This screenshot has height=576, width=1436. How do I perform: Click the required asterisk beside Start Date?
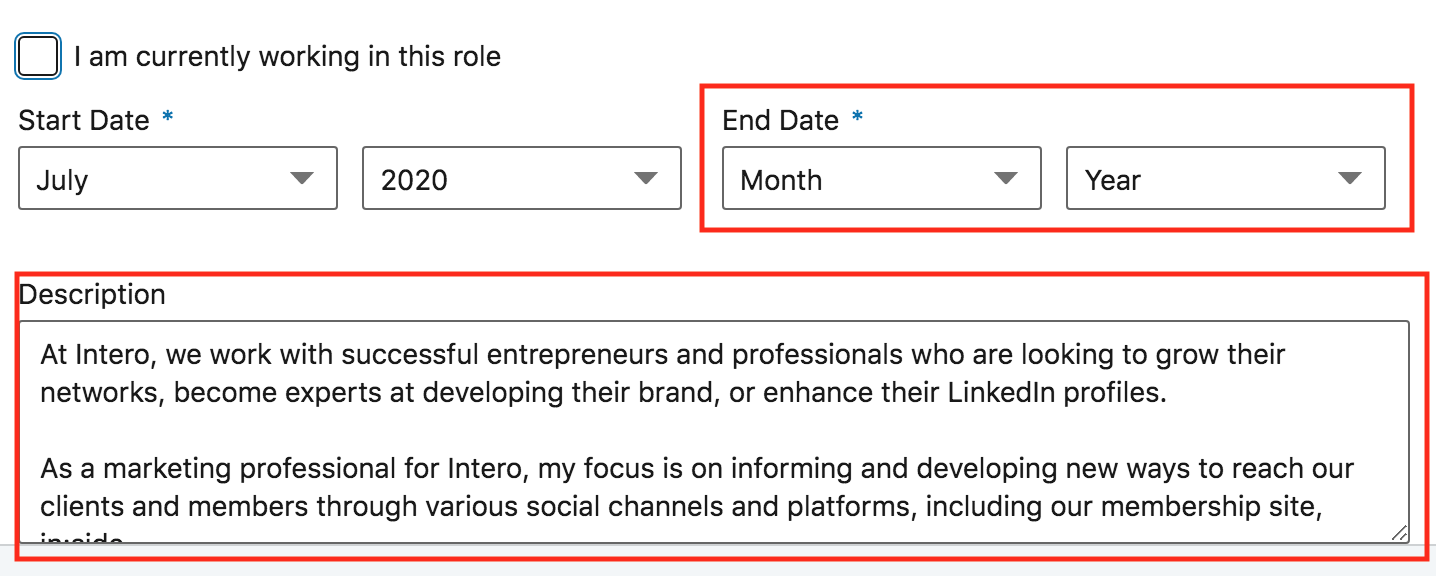tap(168, 117)
